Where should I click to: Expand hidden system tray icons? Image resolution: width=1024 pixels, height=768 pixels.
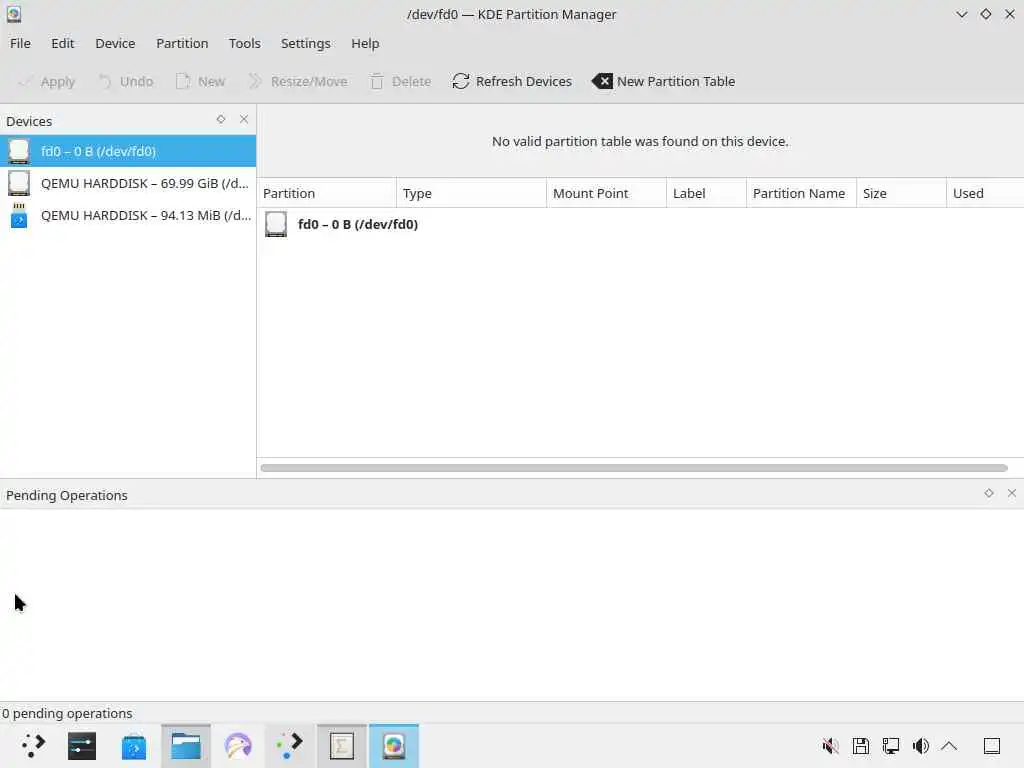pyautogui.click(x=950, y=746)
